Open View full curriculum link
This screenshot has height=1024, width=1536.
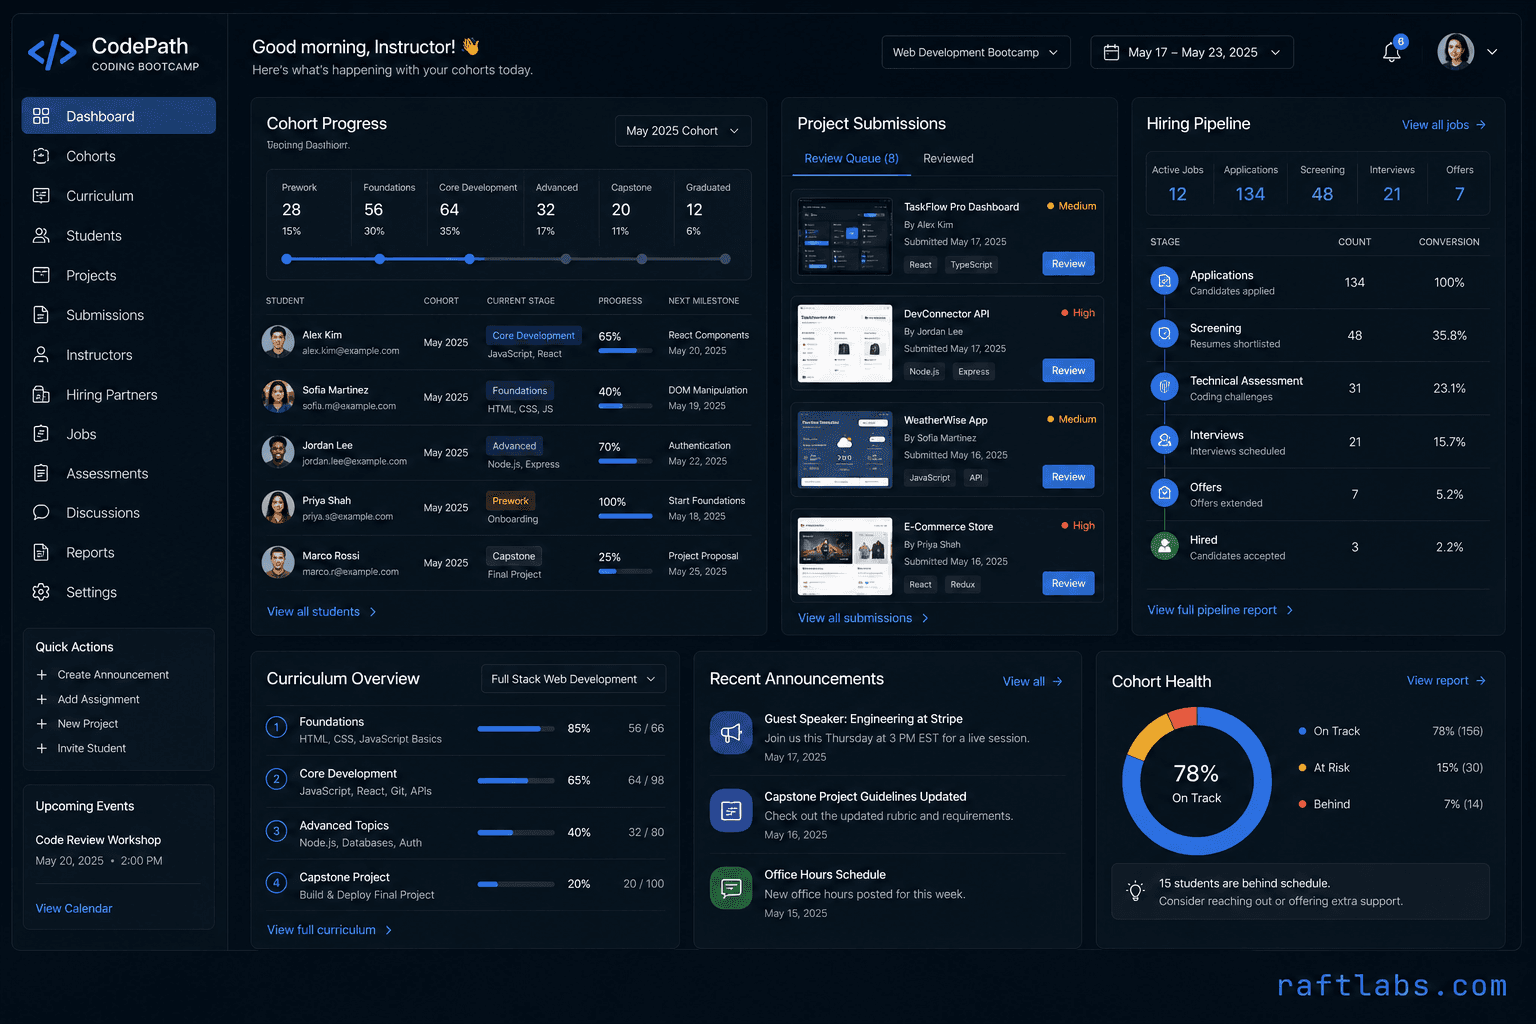(x=330, y=930)
